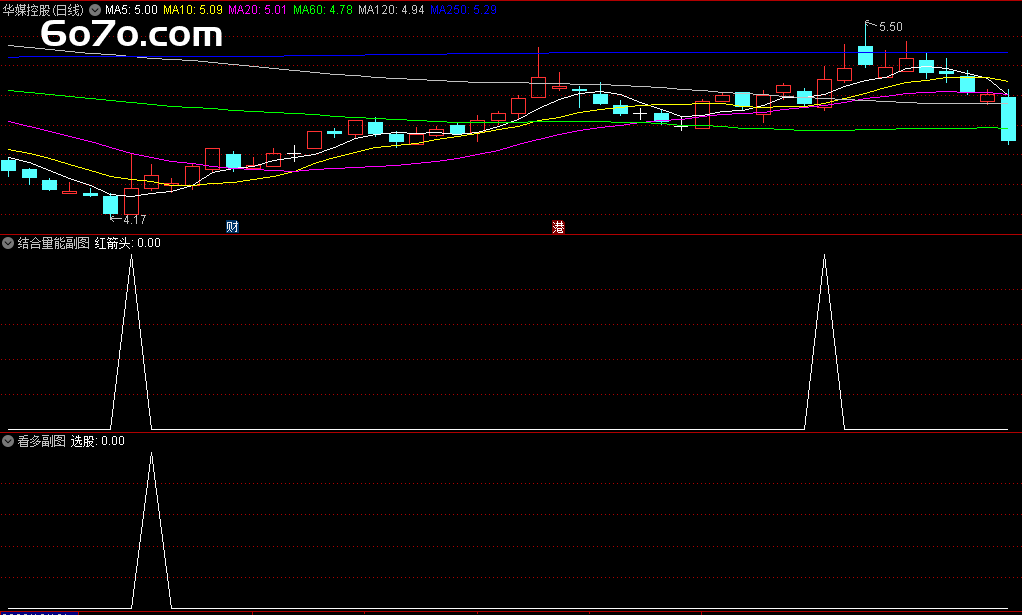The height and width of the screenshot is (615, 1022).
Task: Click the 看多副图 indicator name
Action: (x=42, y=441)
